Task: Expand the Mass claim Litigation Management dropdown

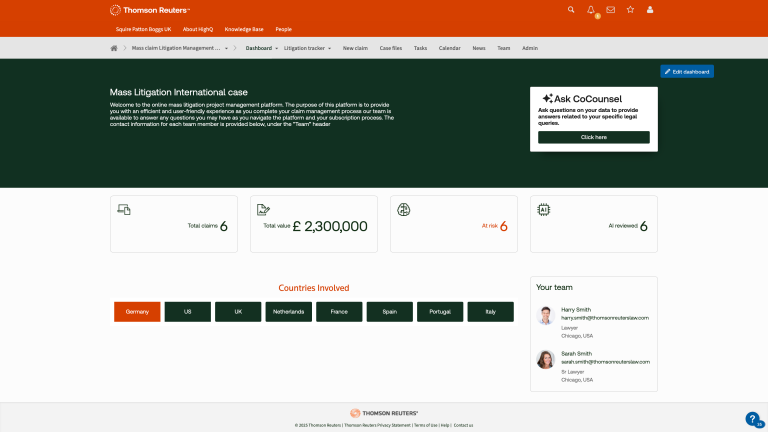Action: tap(226, 48)
